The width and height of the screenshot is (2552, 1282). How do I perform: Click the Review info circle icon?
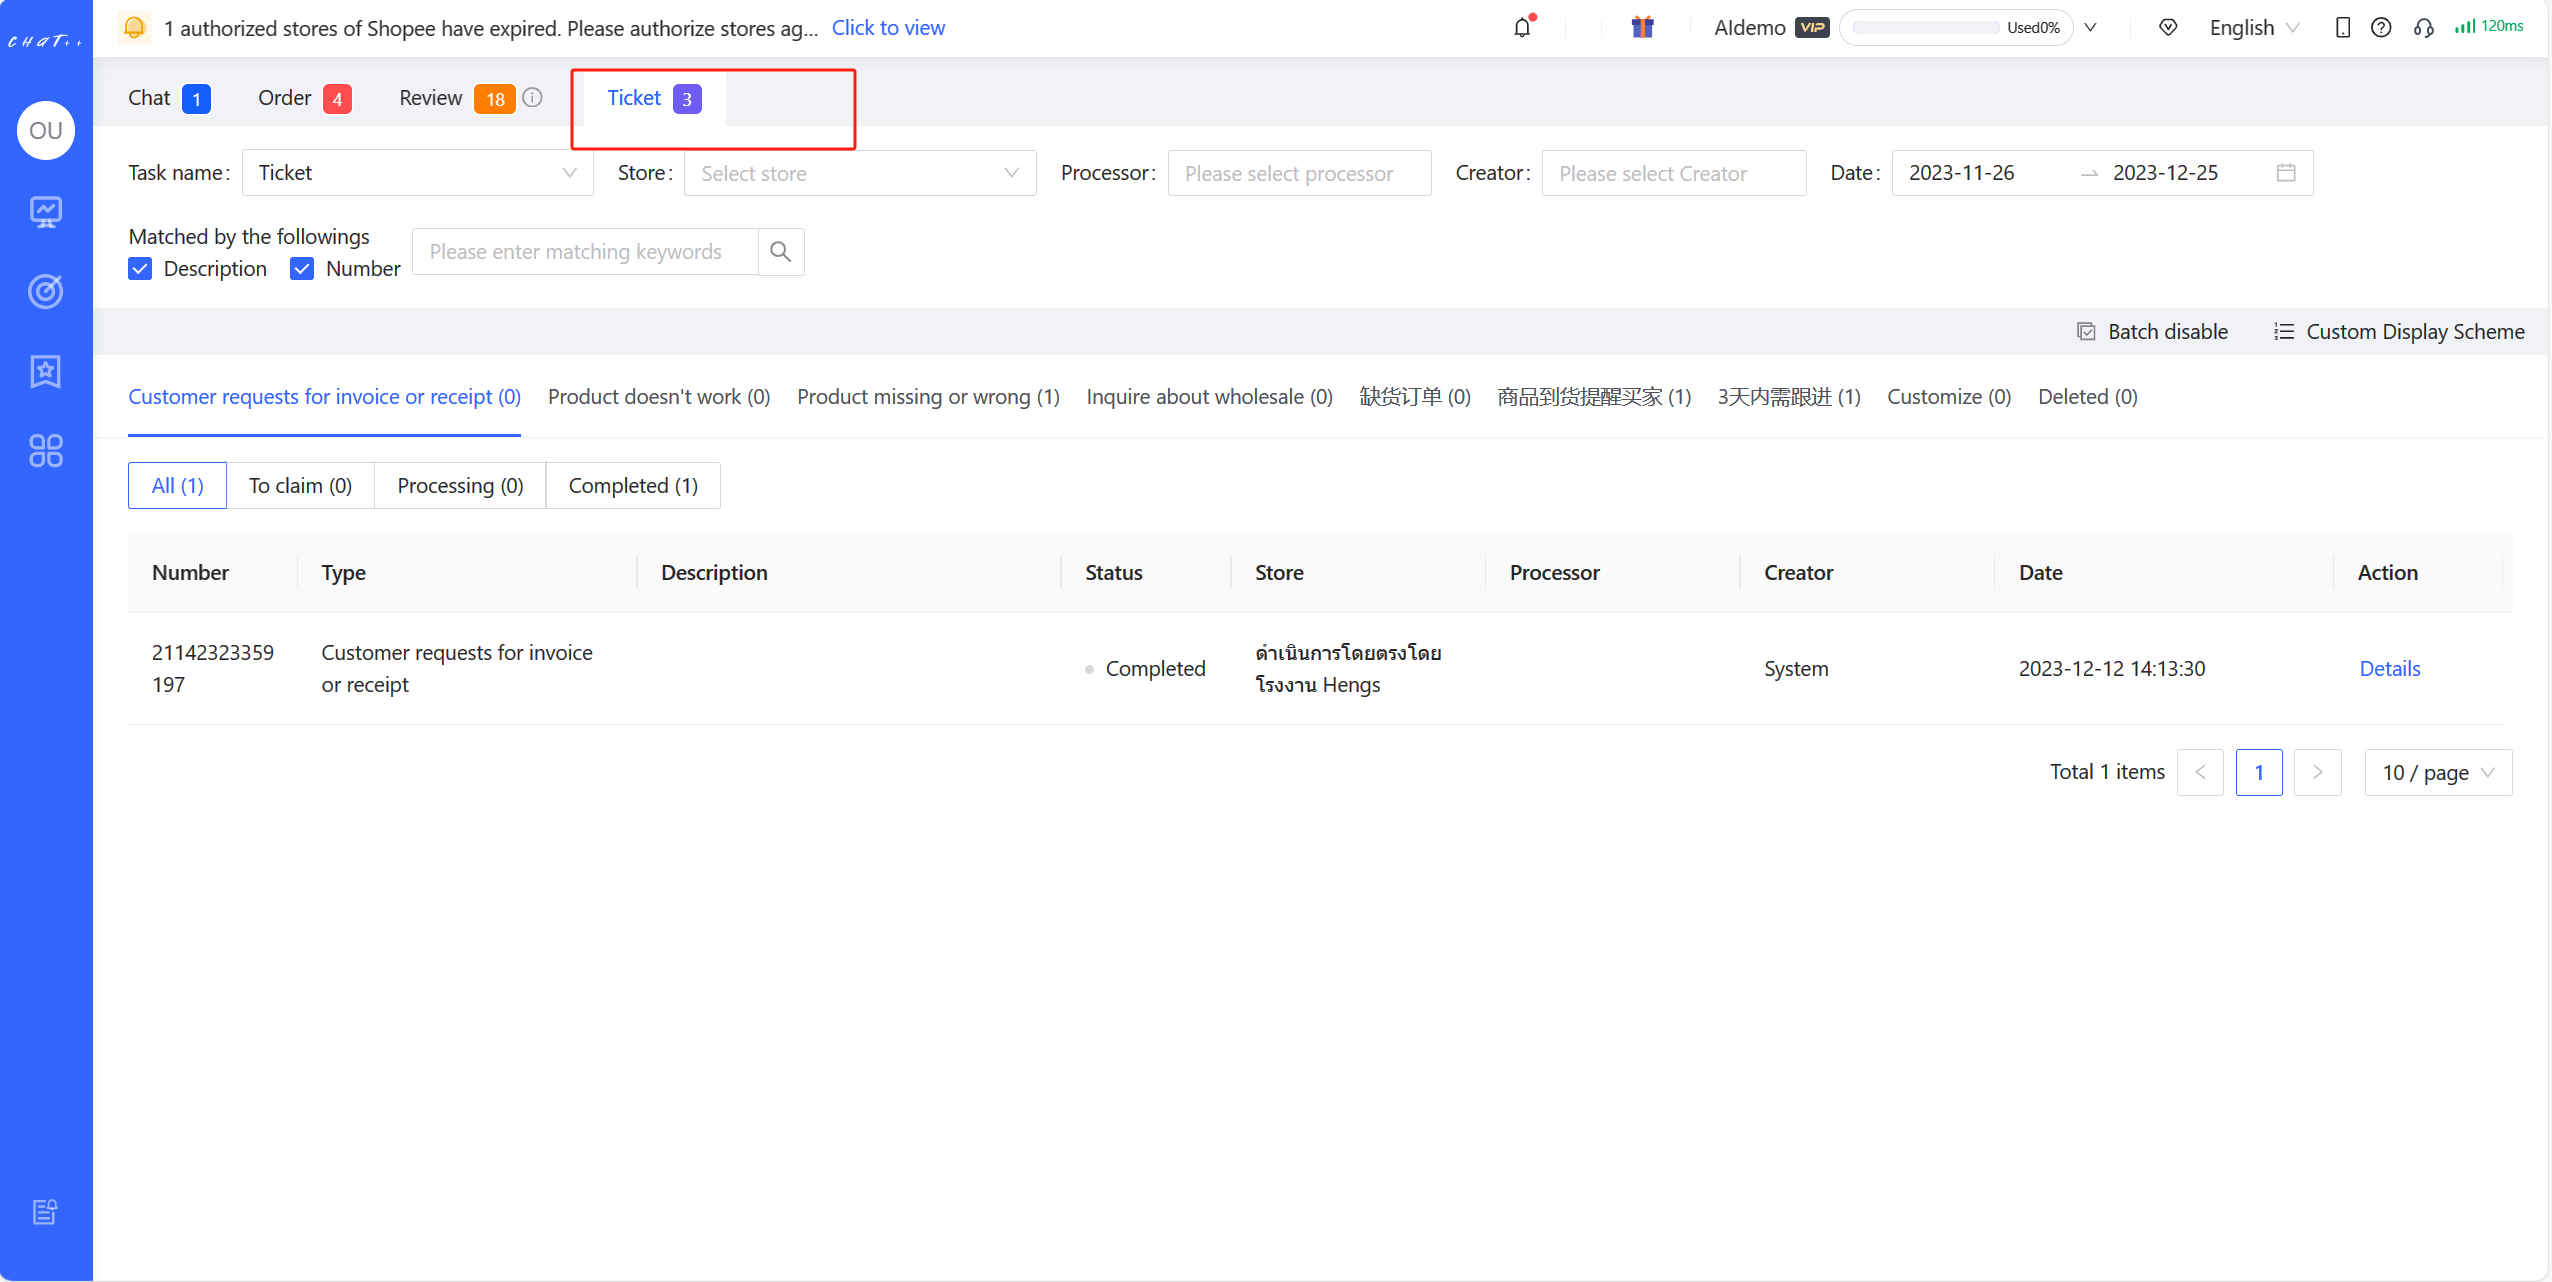click(533, 98)
